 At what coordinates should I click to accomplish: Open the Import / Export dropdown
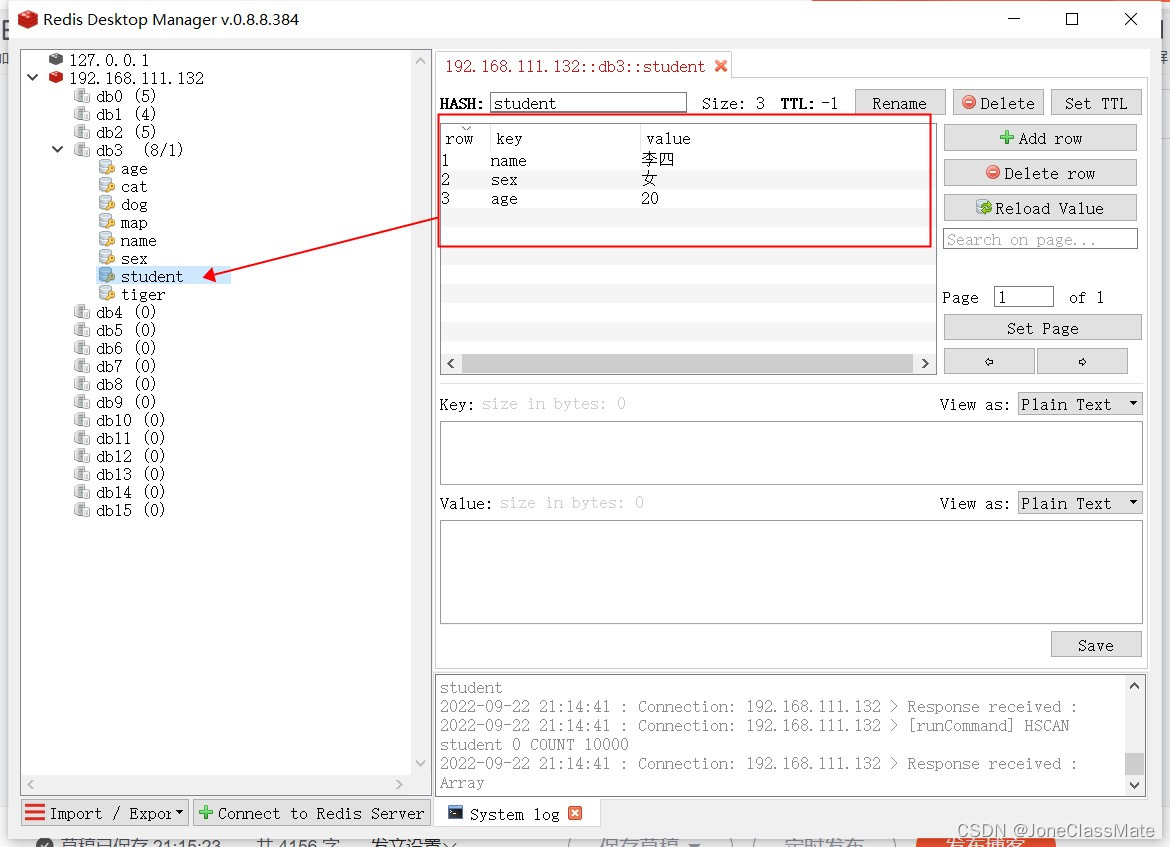(x=104, y=813)
